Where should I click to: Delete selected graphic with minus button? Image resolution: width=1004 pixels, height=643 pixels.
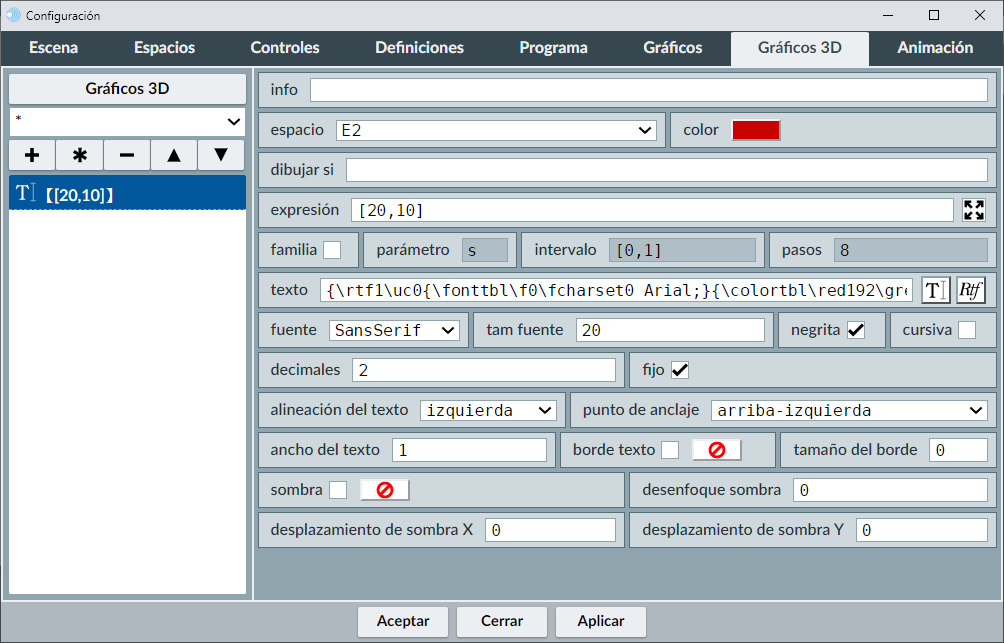coord(127,155)
